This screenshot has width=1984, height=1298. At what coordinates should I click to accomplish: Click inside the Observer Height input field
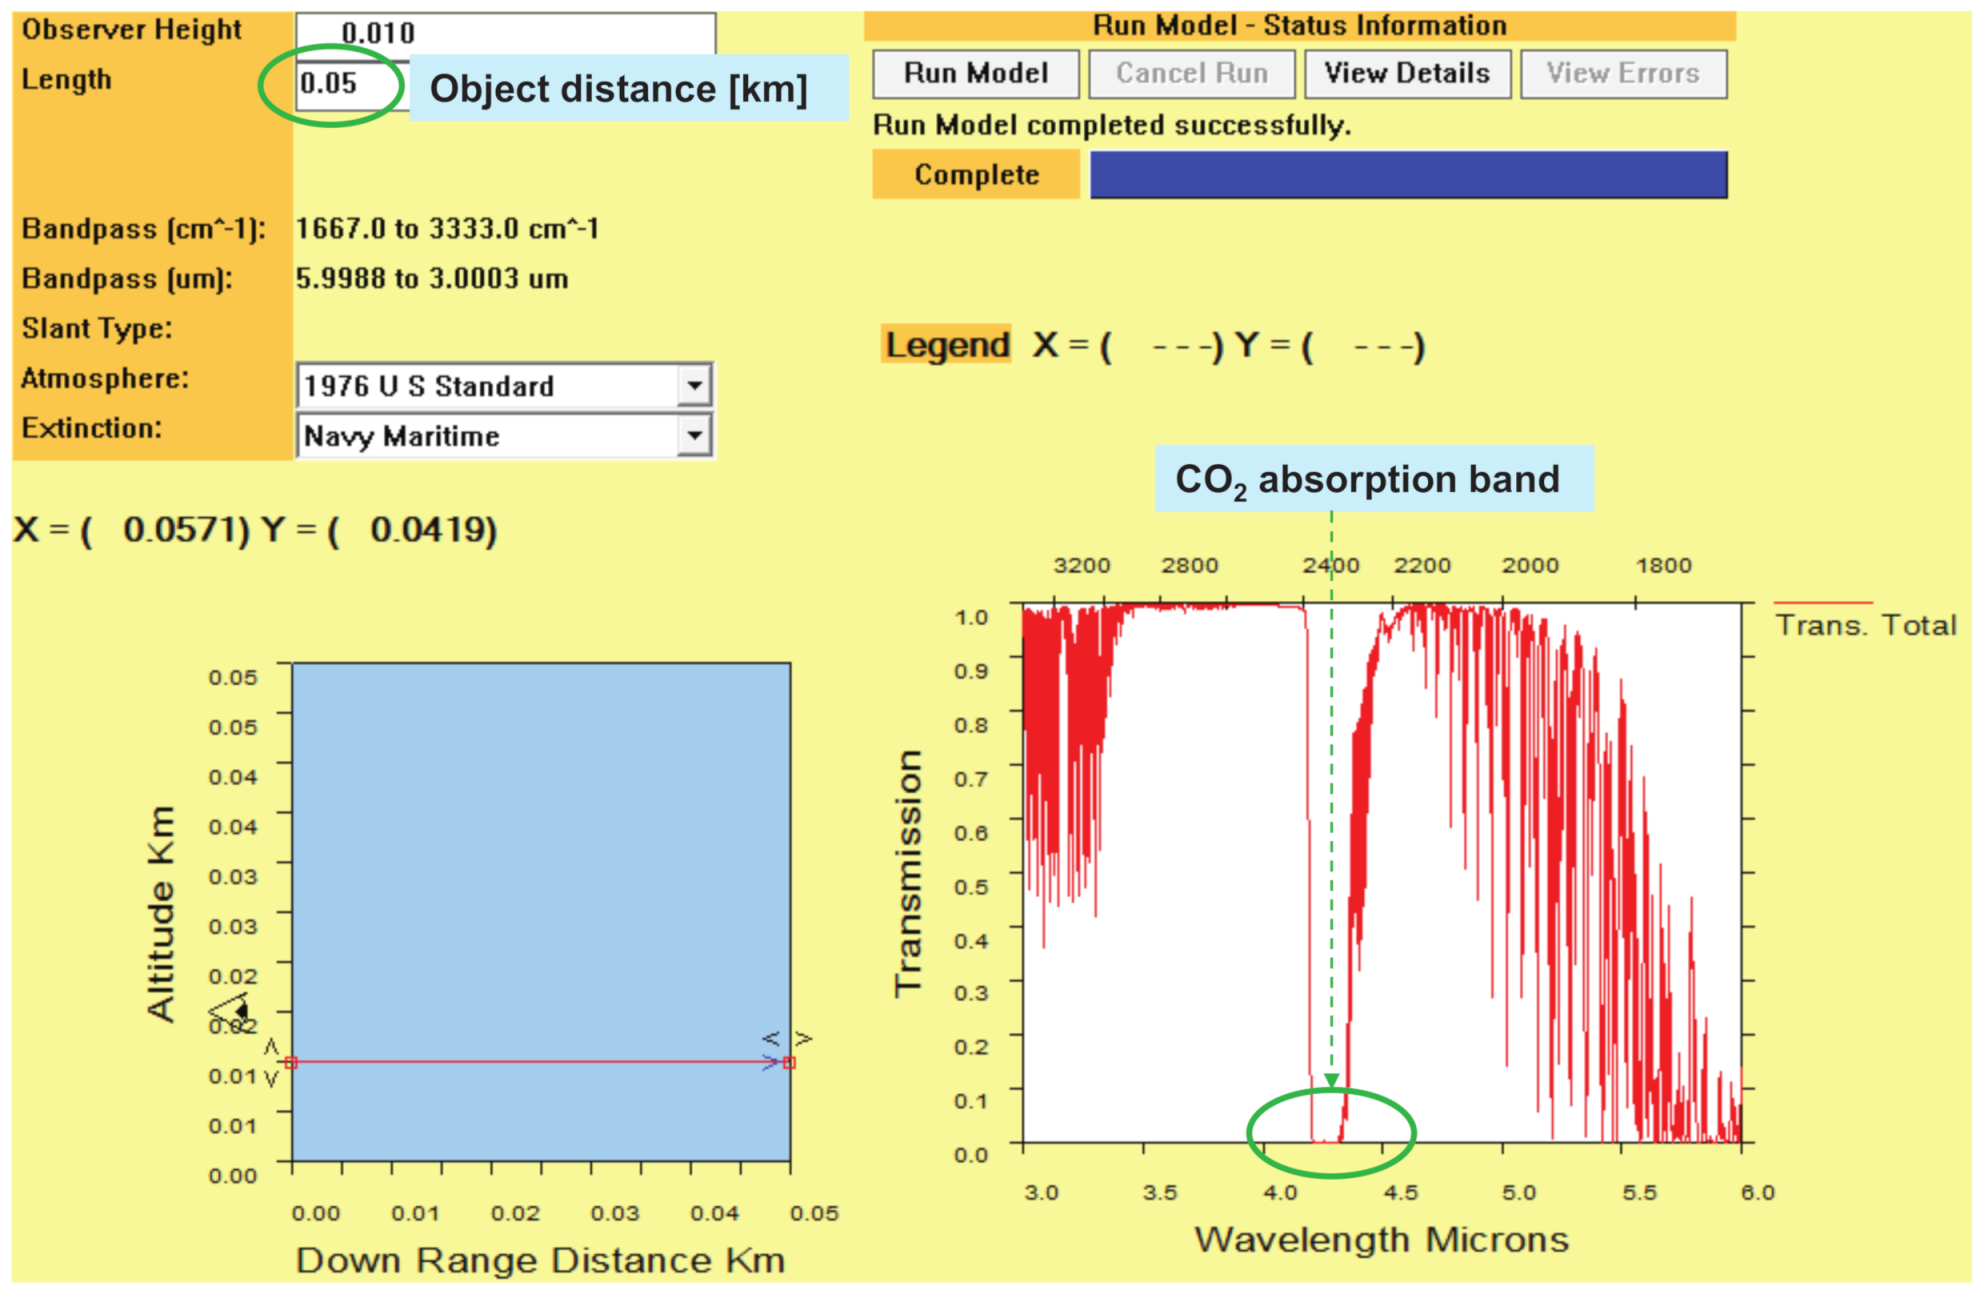tap(500, 31)
